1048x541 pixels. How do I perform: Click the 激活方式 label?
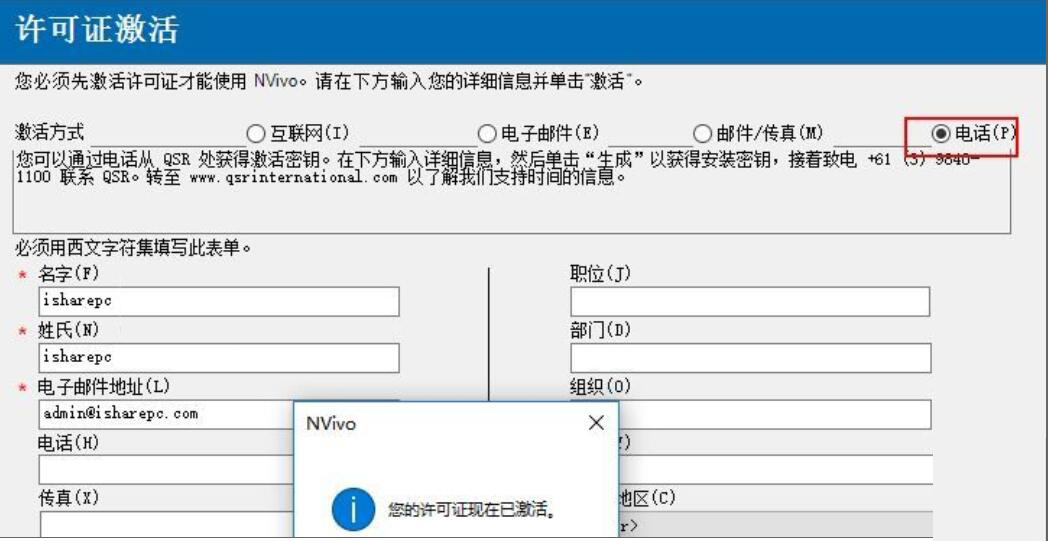tap(50, 133)
